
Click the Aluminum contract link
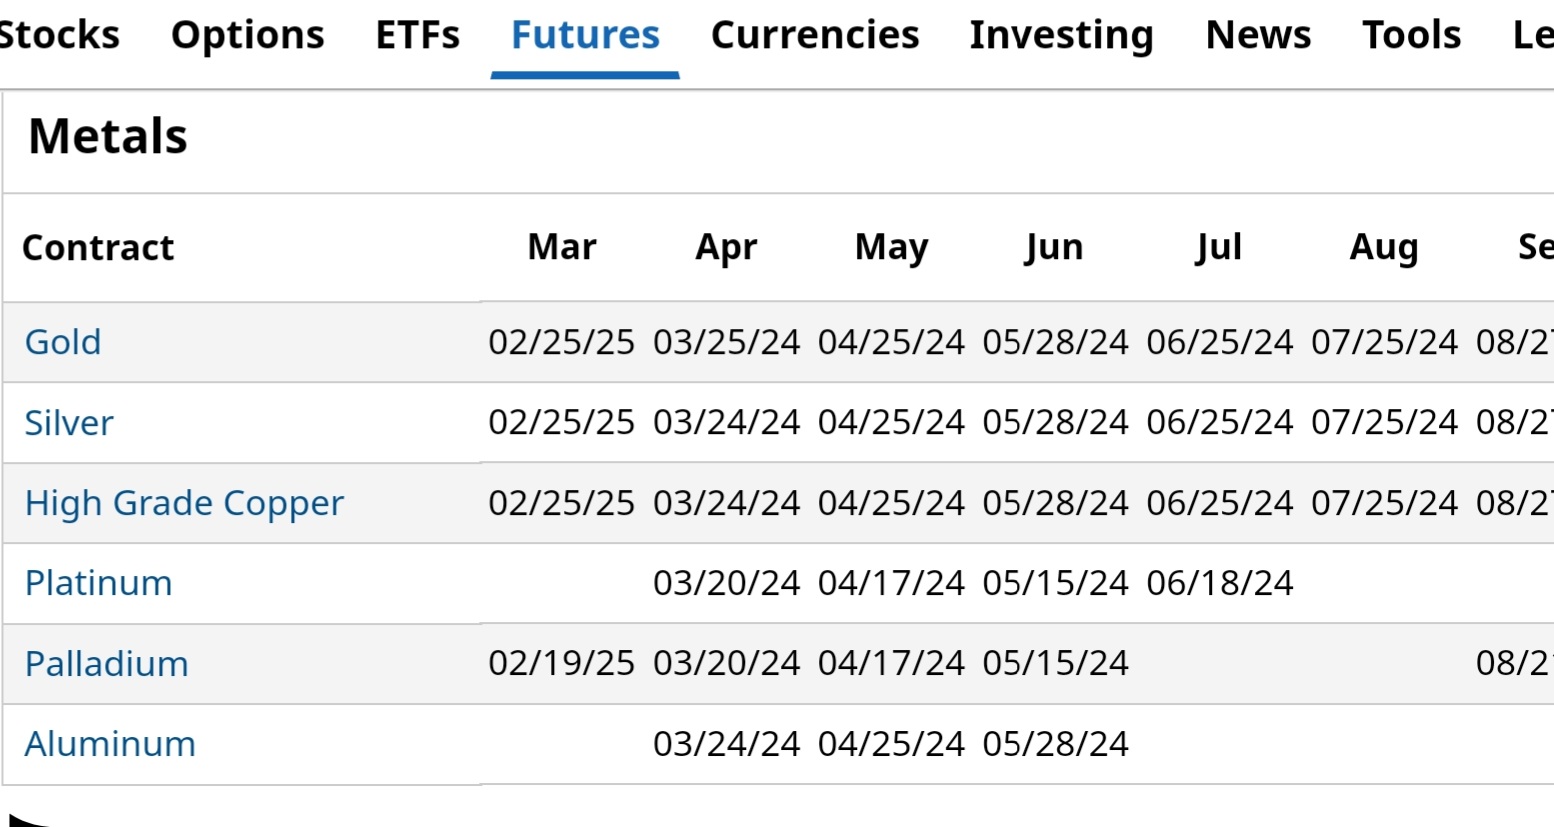110,744
